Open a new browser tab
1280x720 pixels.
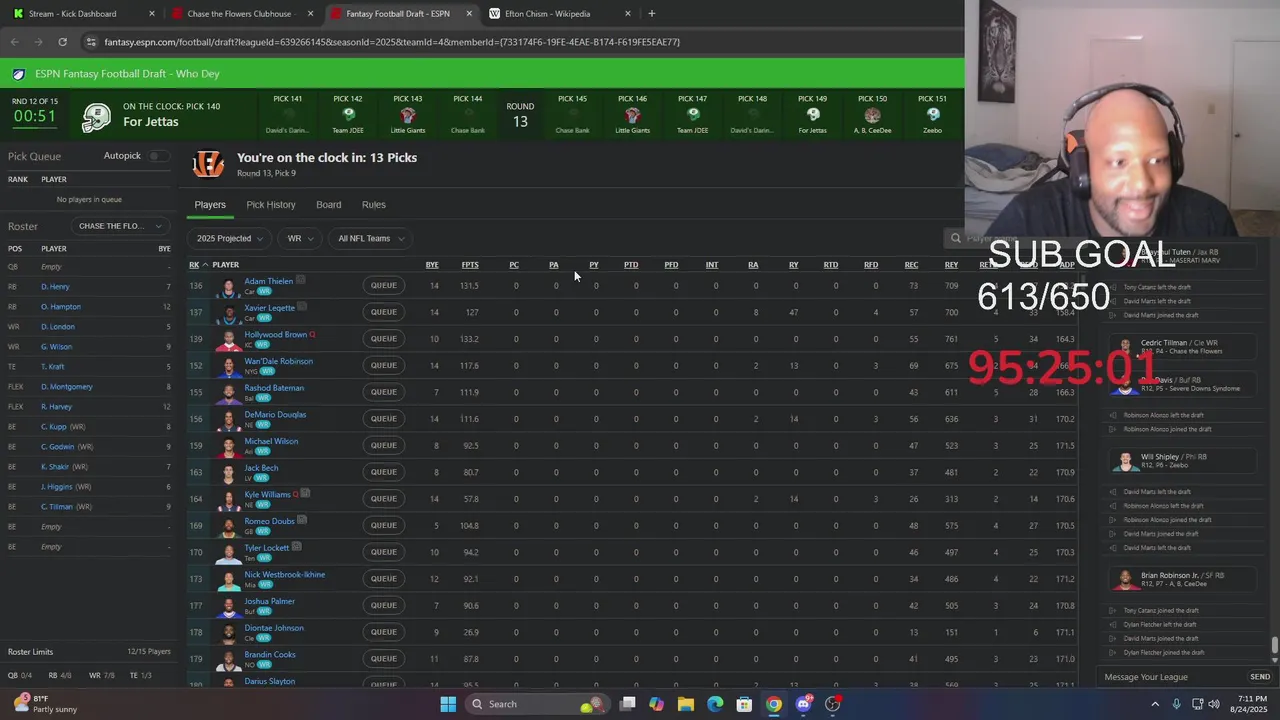[x=651, y=14]
